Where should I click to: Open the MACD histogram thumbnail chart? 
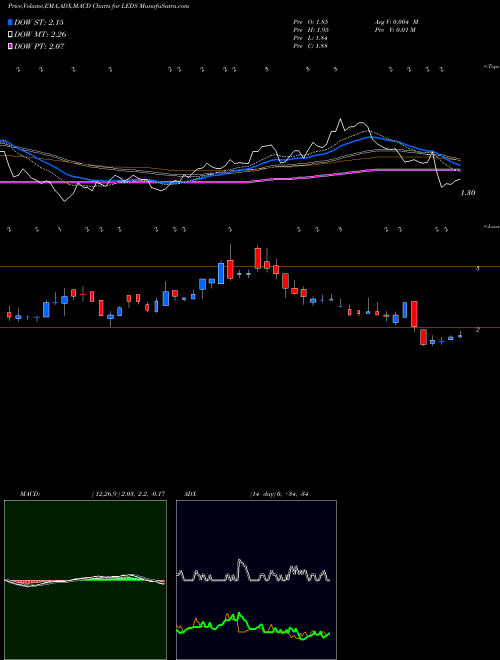[x=85, y=580]
